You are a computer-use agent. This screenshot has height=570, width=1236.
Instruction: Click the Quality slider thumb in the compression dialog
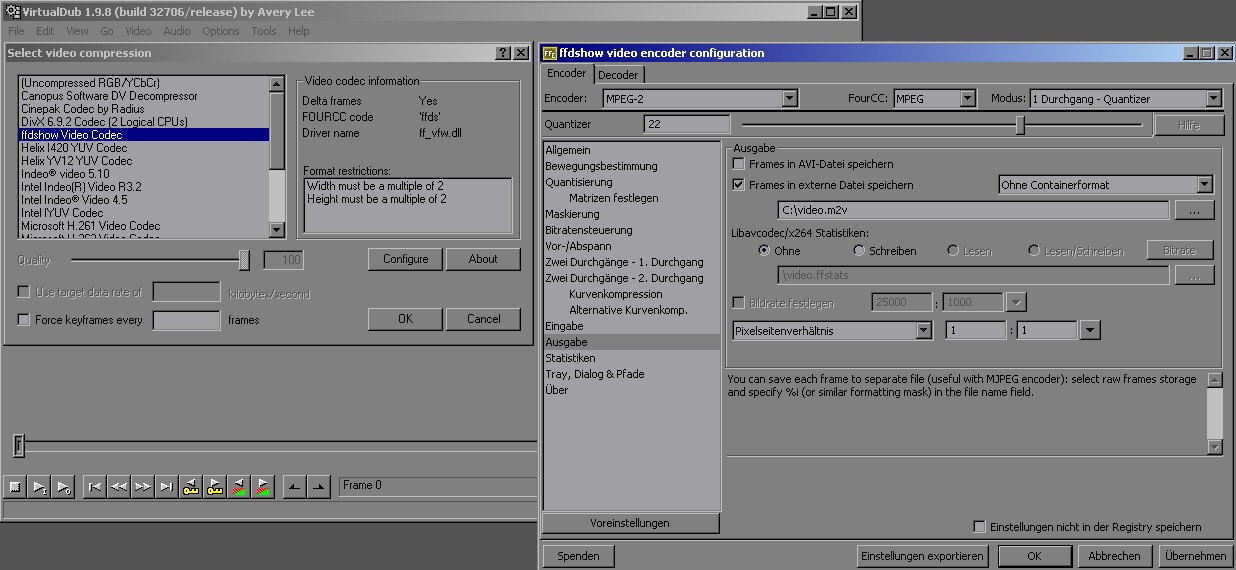(243, 260)
